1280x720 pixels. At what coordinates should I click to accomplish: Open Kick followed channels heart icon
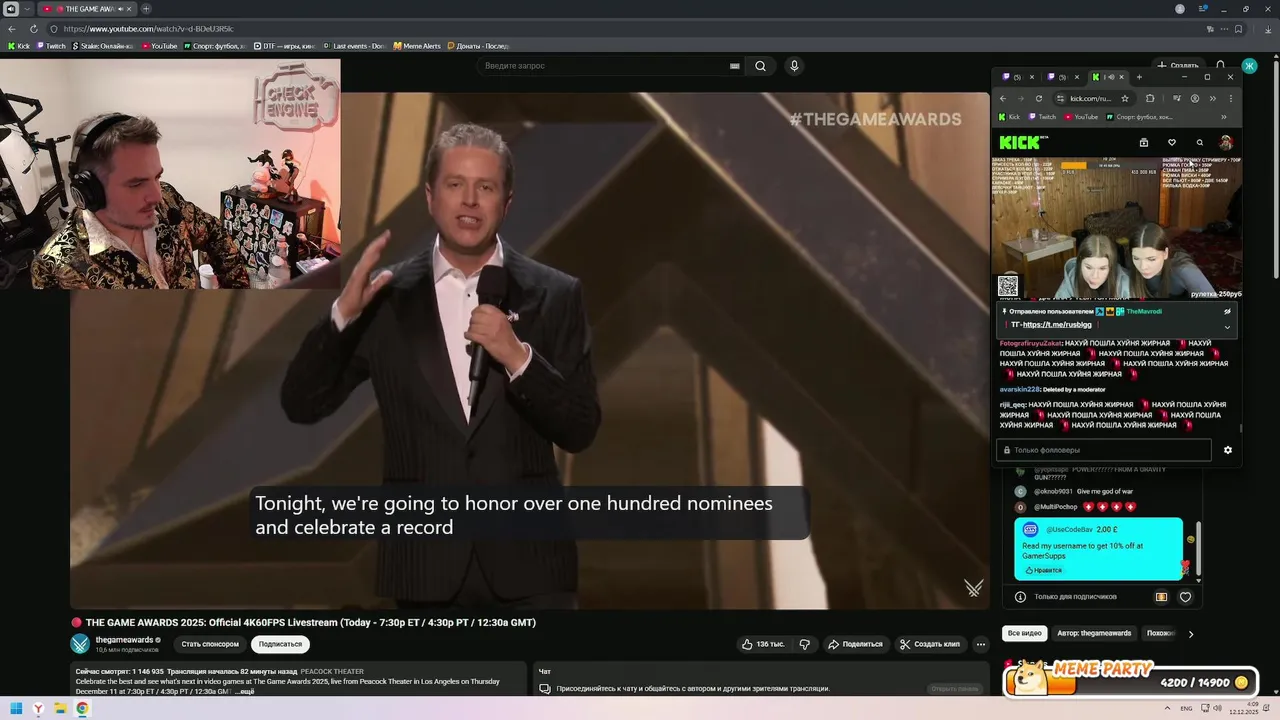coord(1172,142)
